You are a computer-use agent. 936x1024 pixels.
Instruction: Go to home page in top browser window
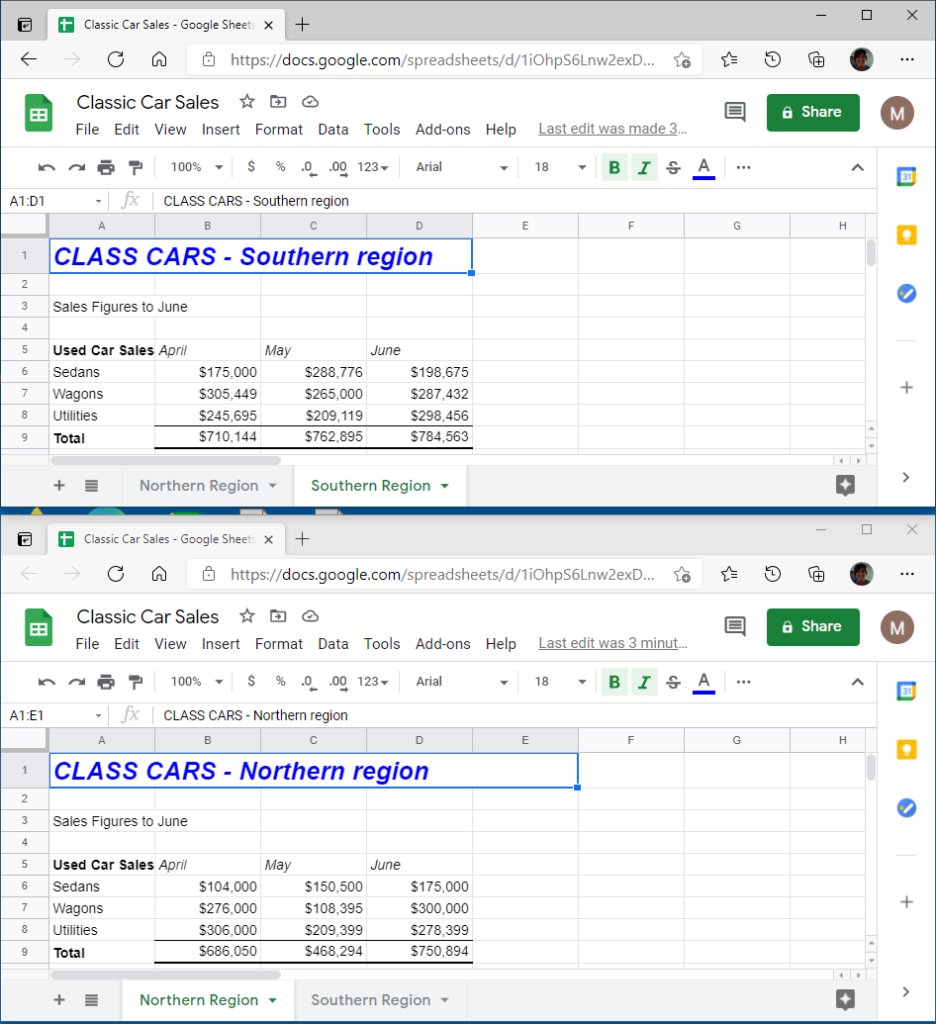click(x=159, y=59)
